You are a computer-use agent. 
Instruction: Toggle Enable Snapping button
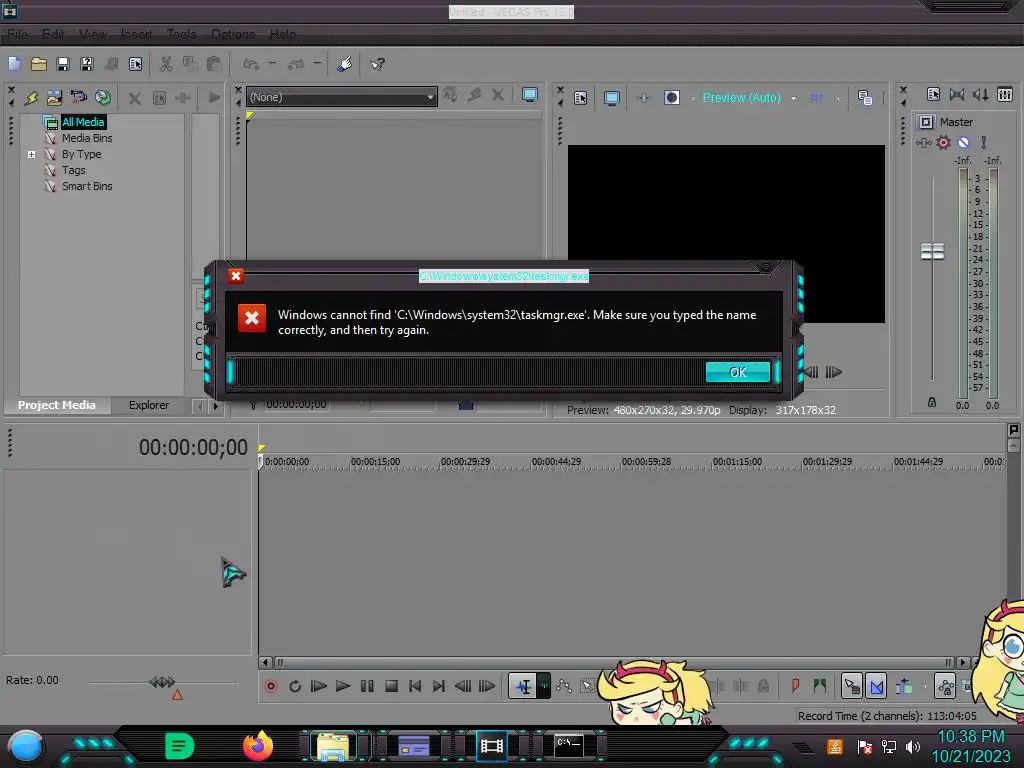[852, 686]
